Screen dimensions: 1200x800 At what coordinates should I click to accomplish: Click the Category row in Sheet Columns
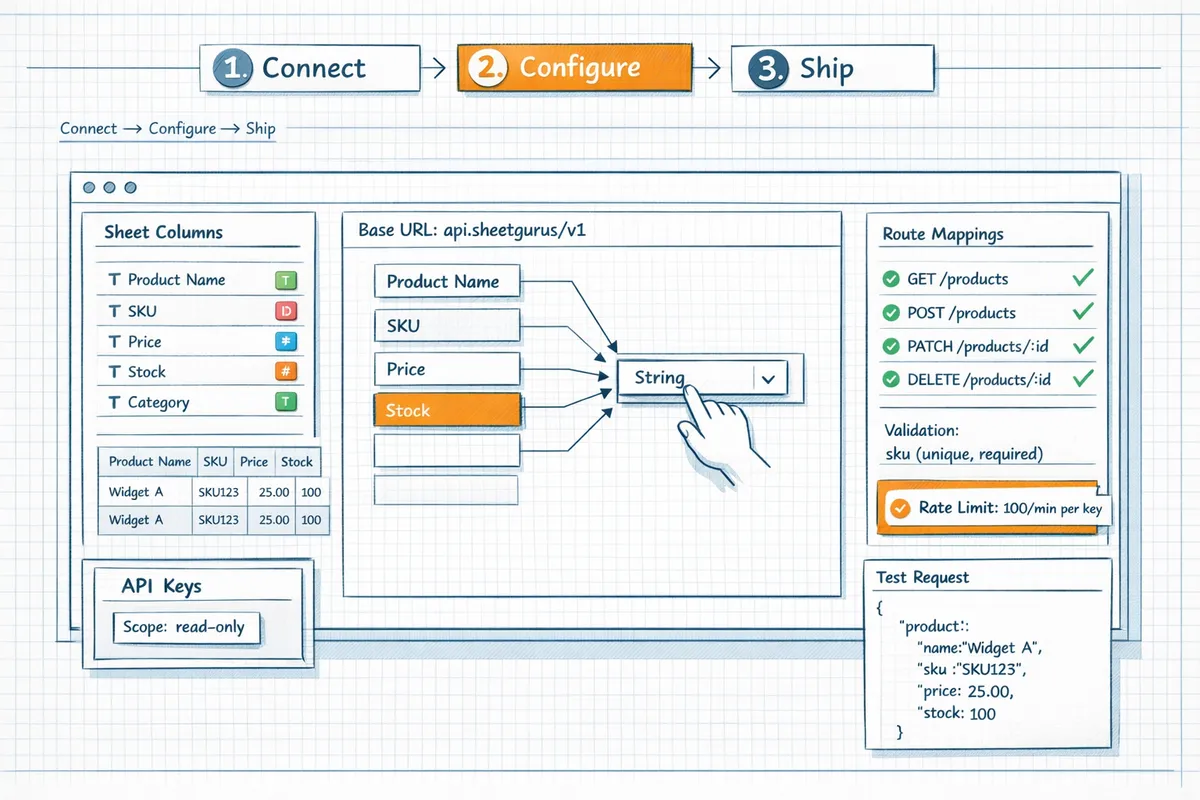pos(201,403)
